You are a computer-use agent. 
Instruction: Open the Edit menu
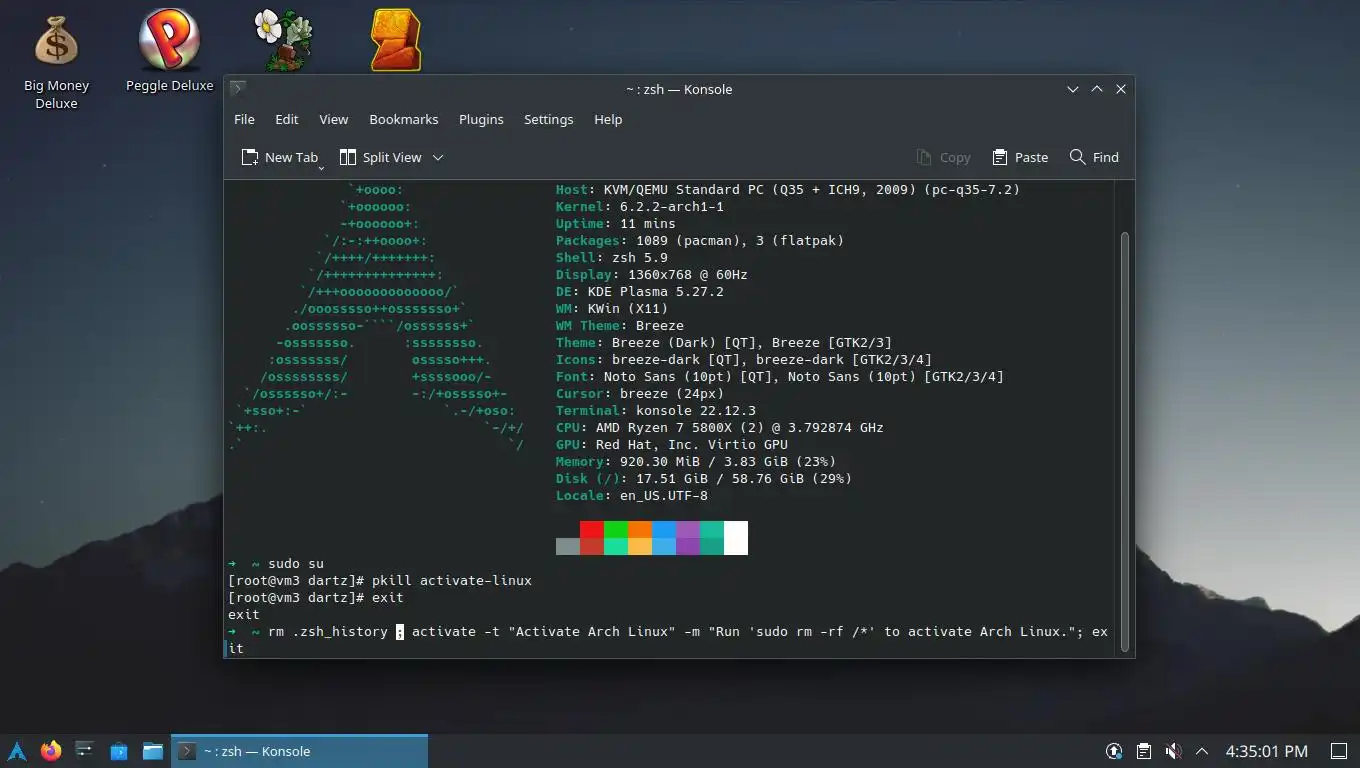pyautogui.click(x=287, y=119)
